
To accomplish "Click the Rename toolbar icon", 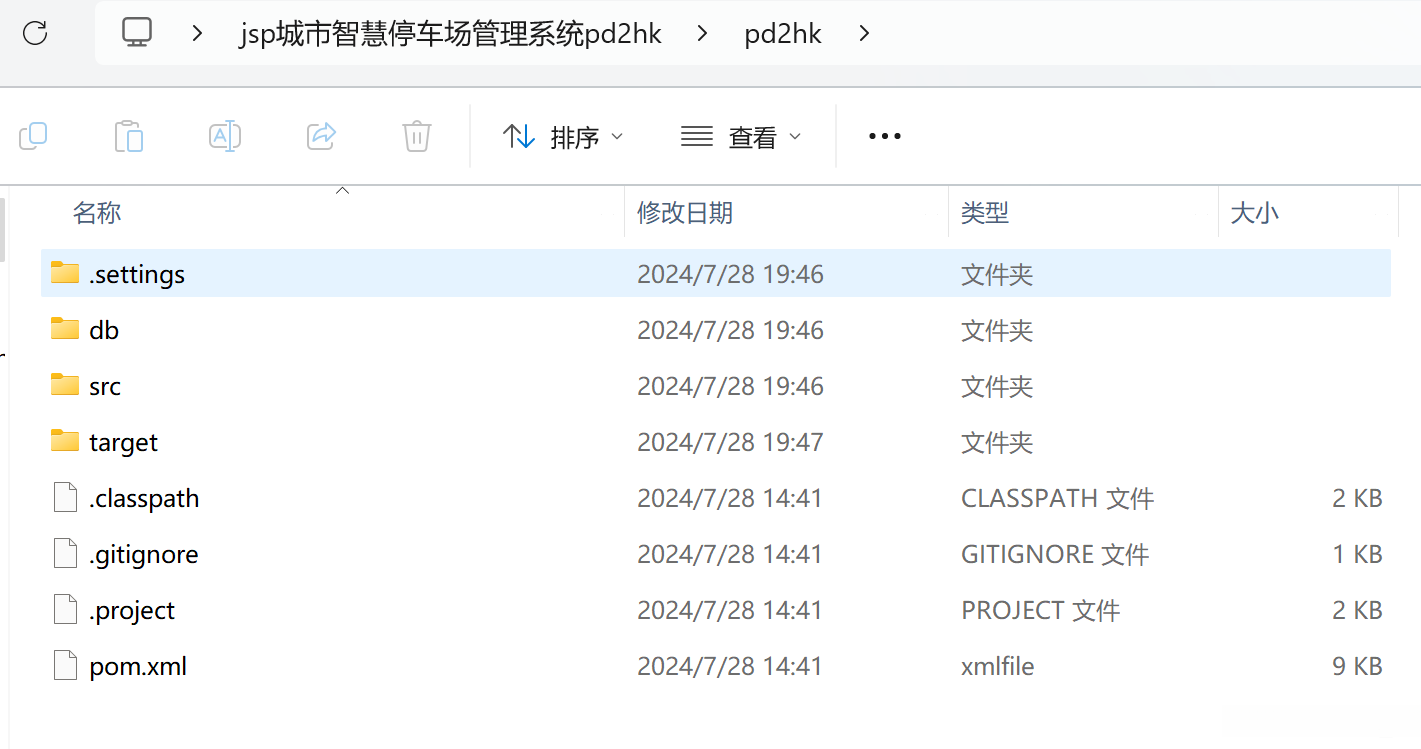I will (225, 136).
